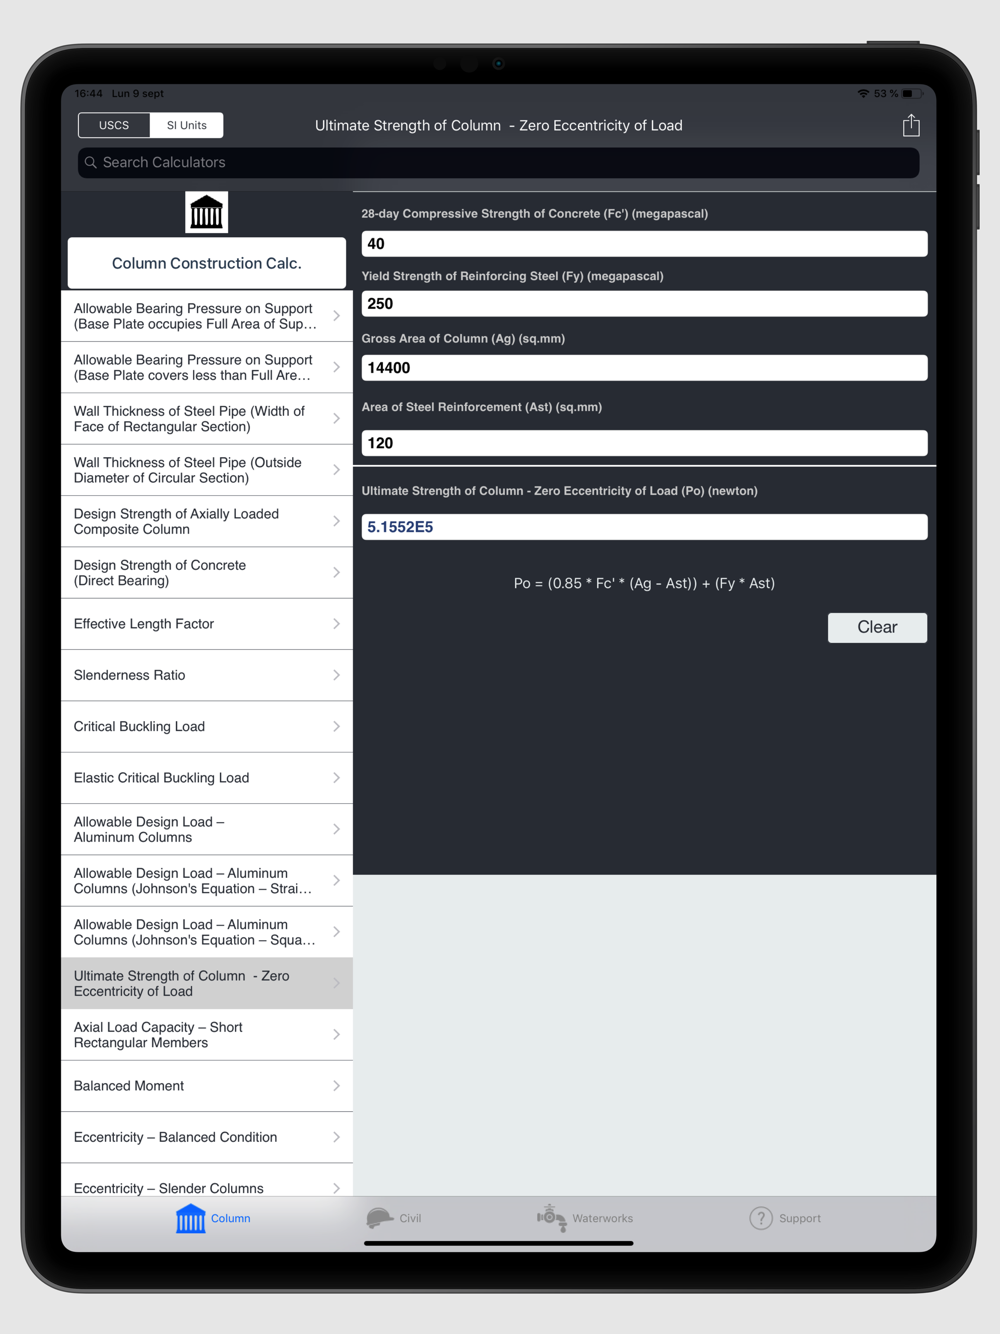The width and height of the screenshot is (1000, 1334).
Task: Open Effective Length Factor chevron
Action: coord(336,624)
